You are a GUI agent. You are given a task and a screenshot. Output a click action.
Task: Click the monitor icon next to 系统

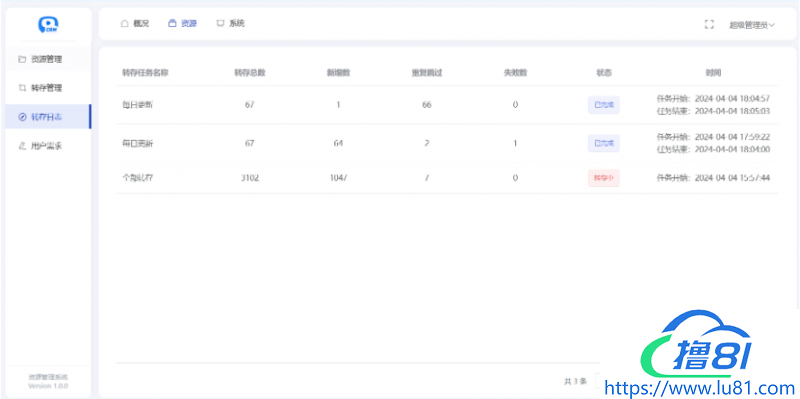[220, 23]
